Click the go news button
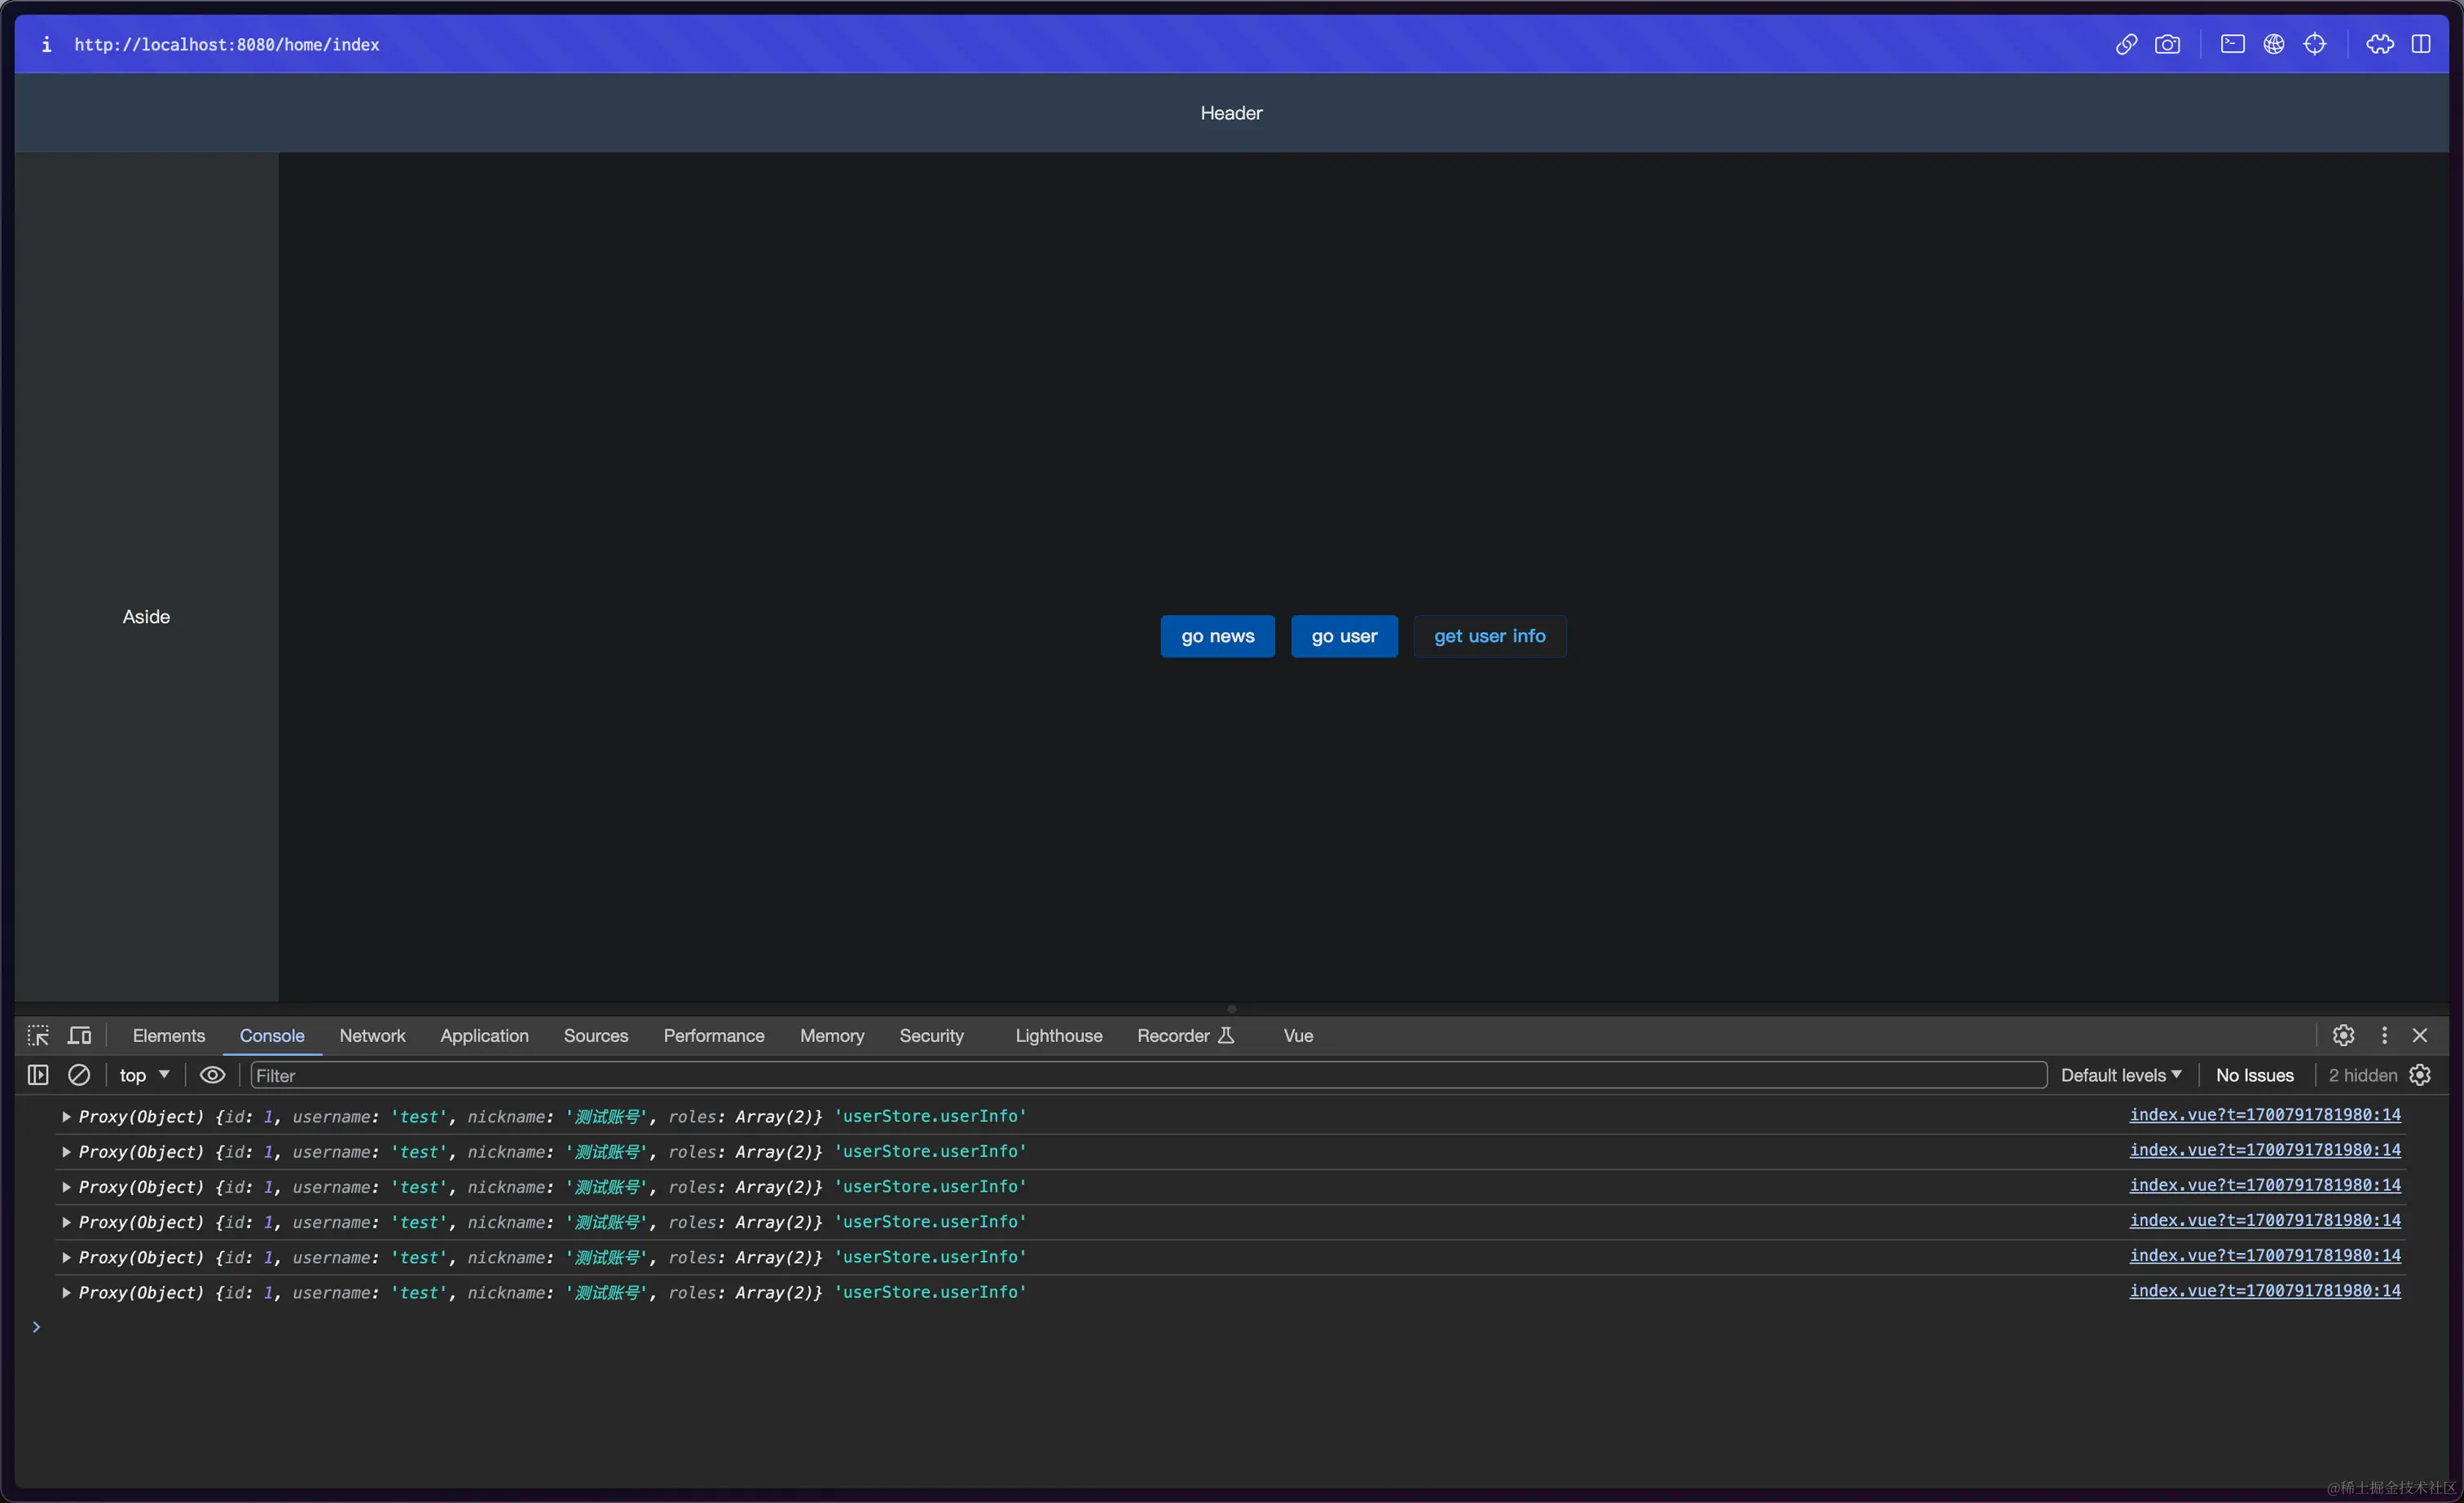Screen dimensions: 2464x1503 point(1217,636)
